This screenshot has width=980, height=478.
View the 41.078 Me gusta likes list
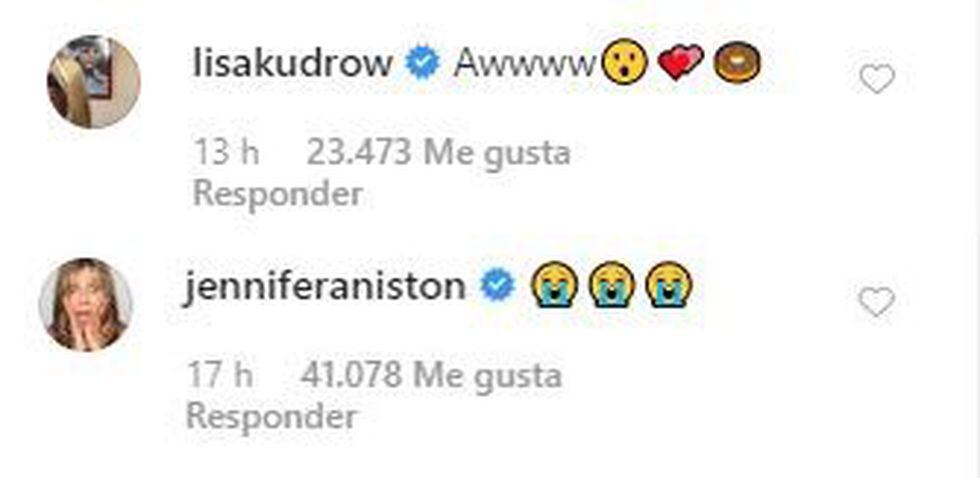(x=431, y=376)
